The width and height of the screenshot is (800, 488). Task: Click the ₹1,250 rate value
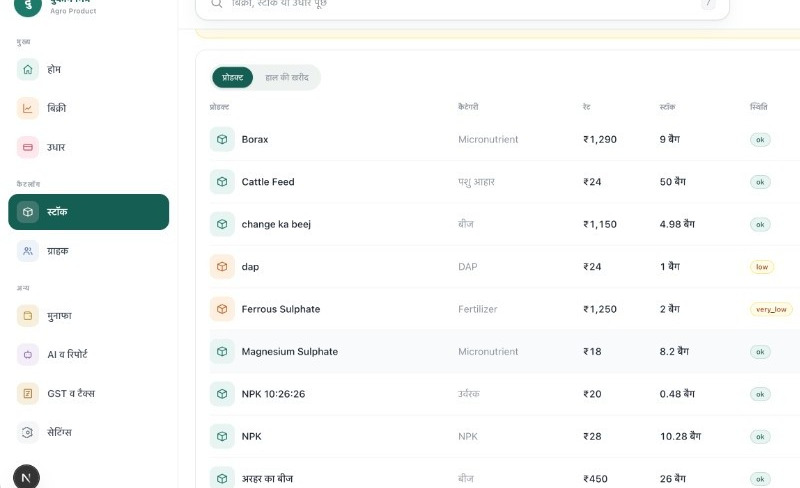(600, 309)
